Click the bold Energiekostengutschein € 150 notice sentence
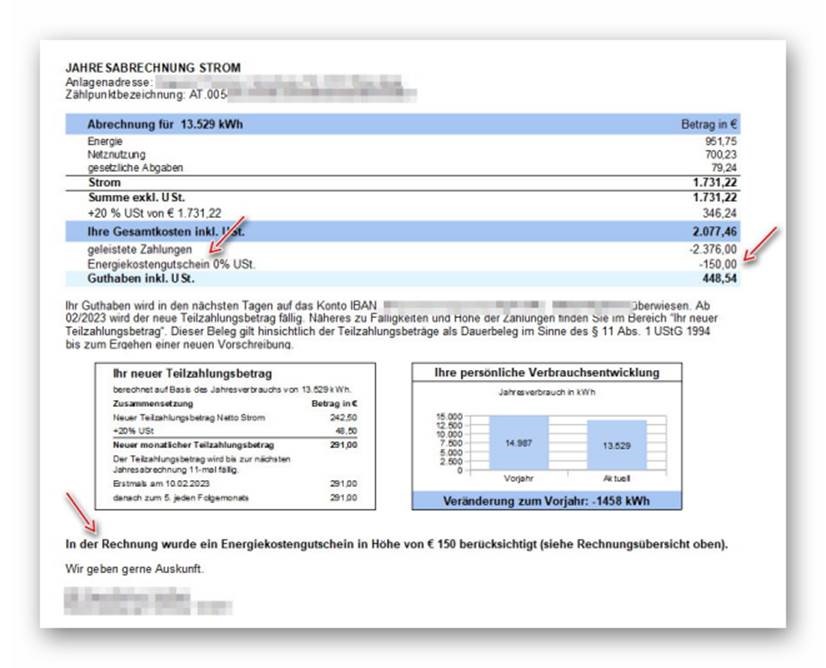The height and width of the screenshot is (668, 826). tap(397, 544)
